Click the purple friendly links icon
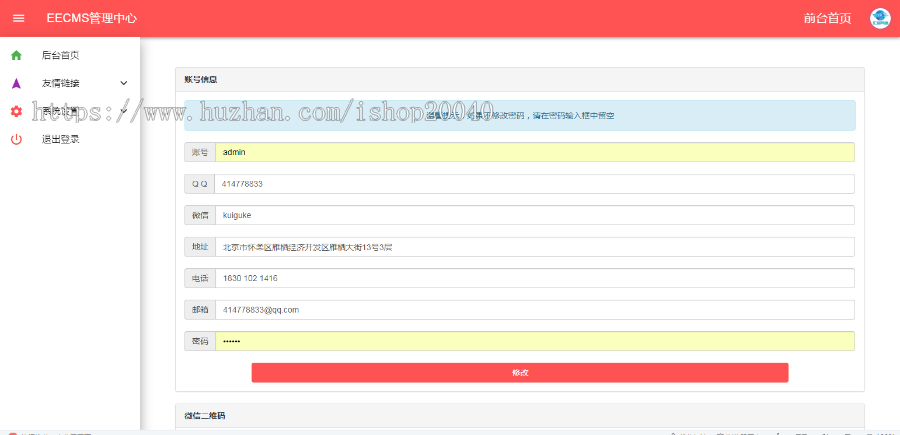The image size is (900, 435). 16,83
